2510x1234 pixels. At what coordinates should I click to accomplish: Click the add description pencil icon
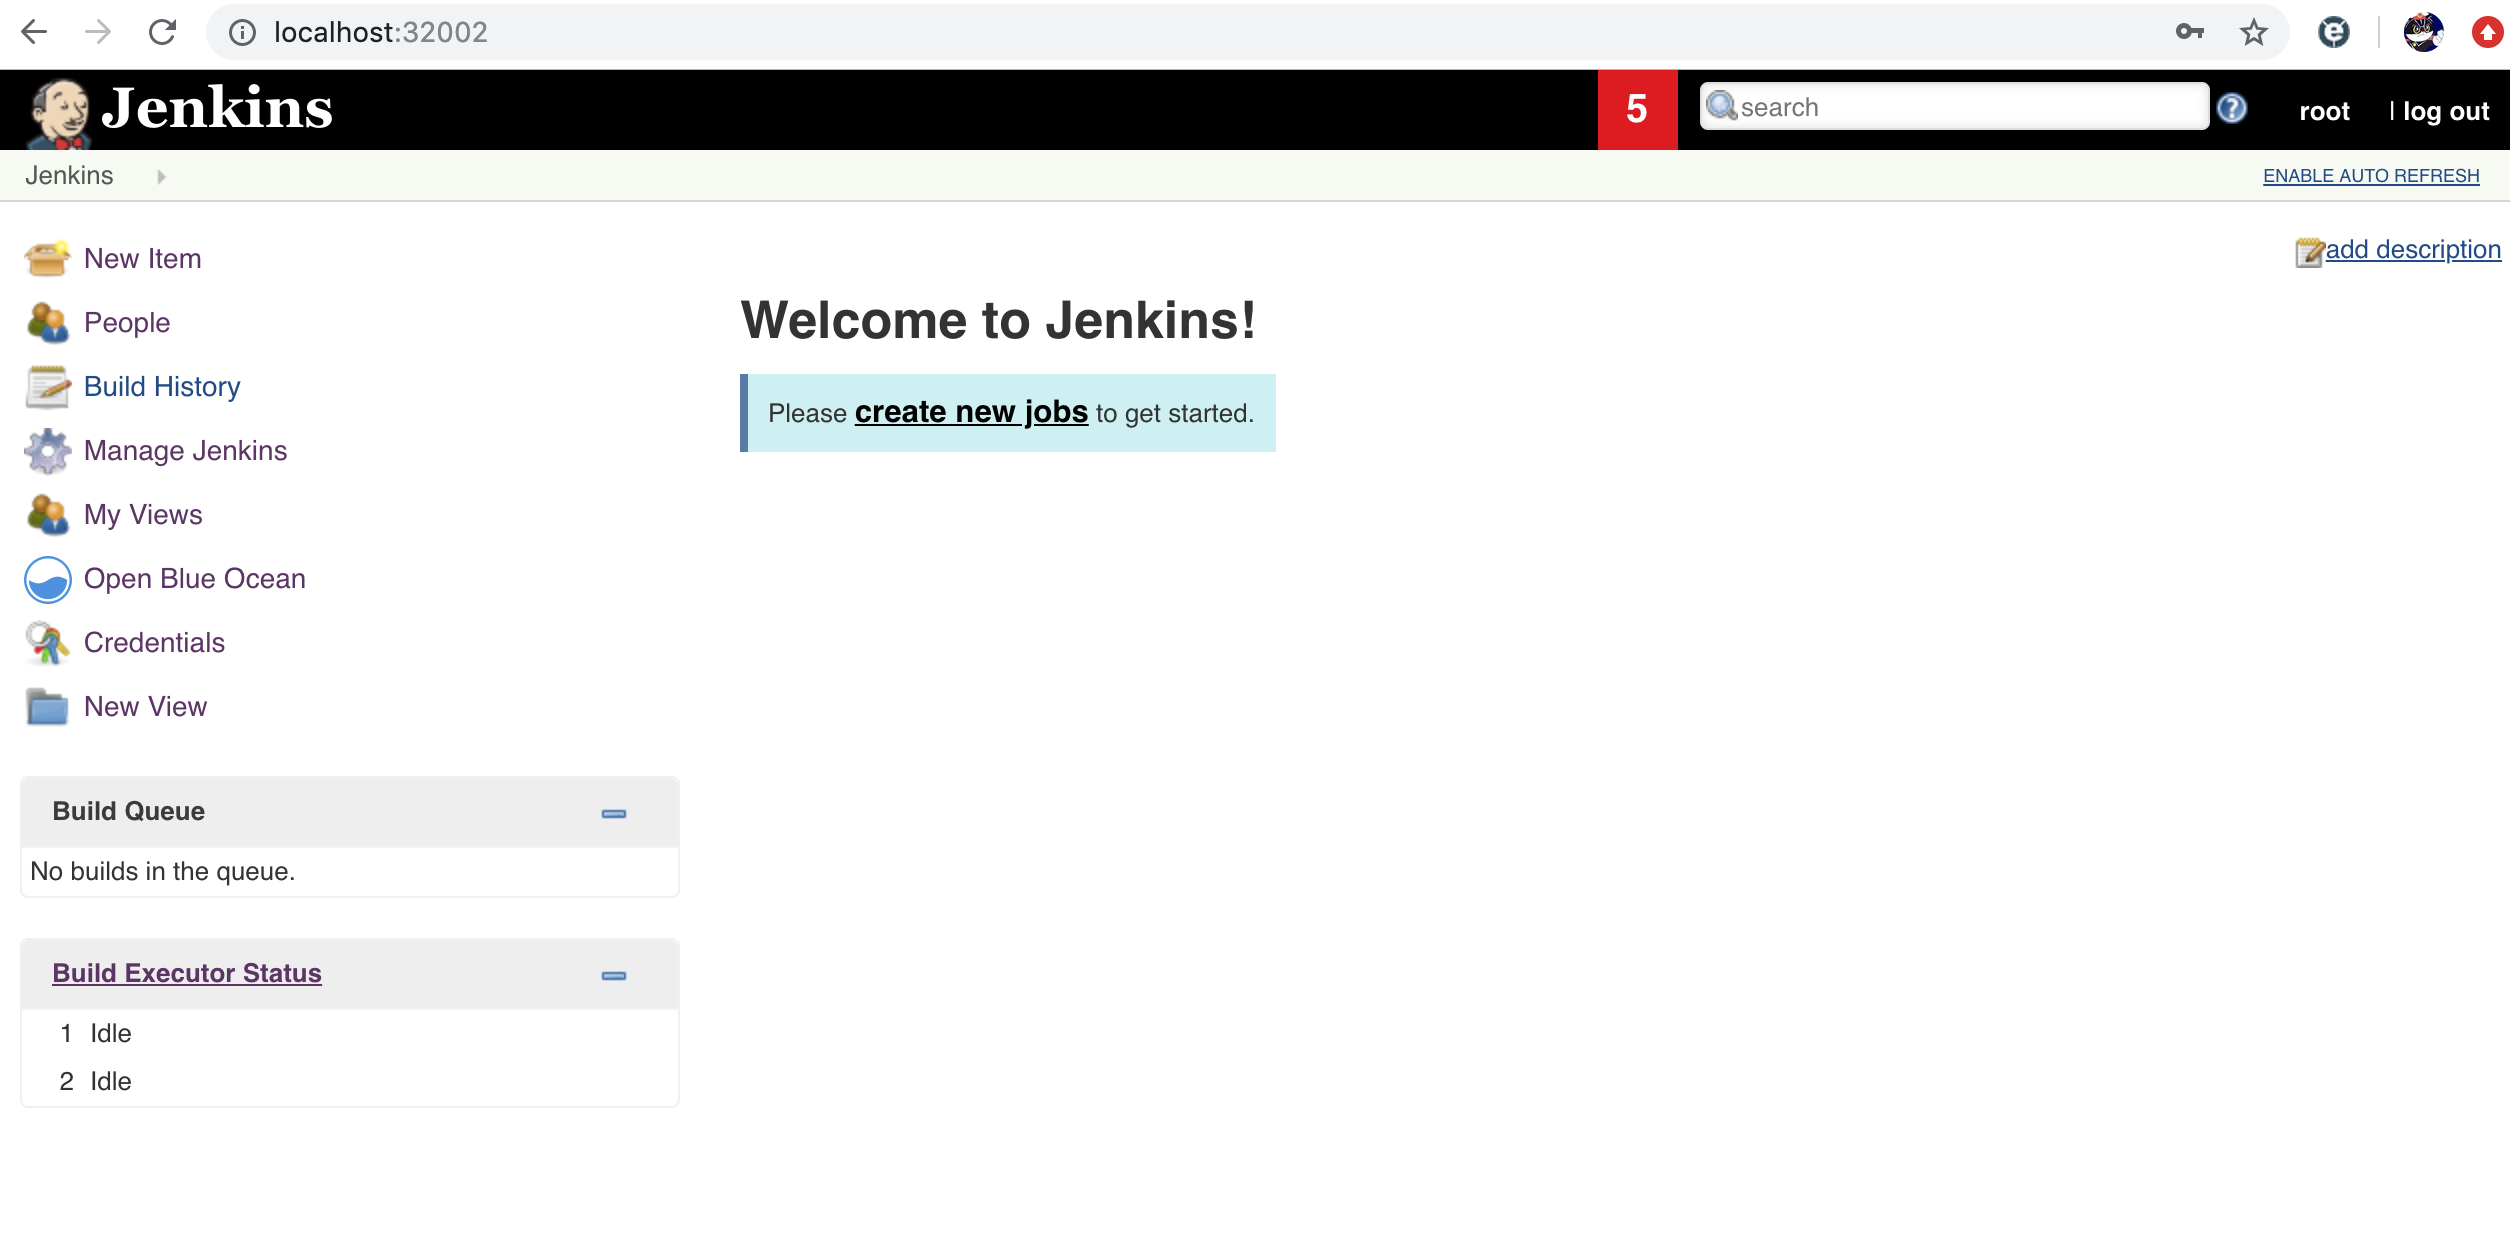pos(2307,251)
